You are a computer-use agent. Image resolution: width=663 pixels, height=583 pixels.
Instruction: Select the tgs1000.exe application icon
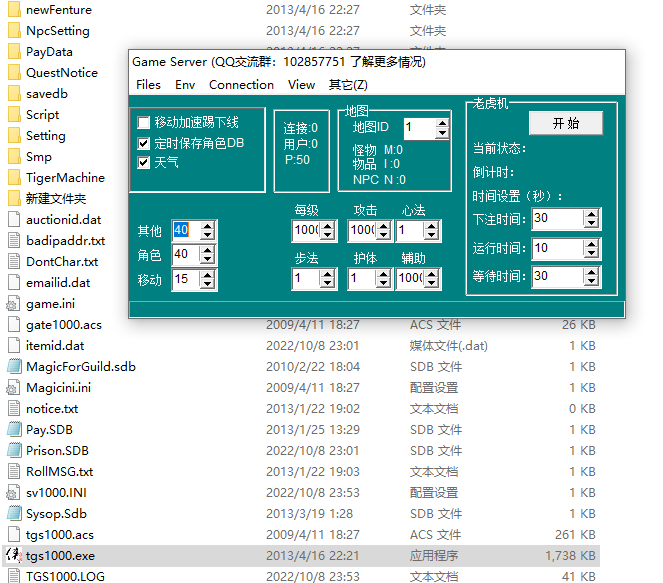coord(14,556)
